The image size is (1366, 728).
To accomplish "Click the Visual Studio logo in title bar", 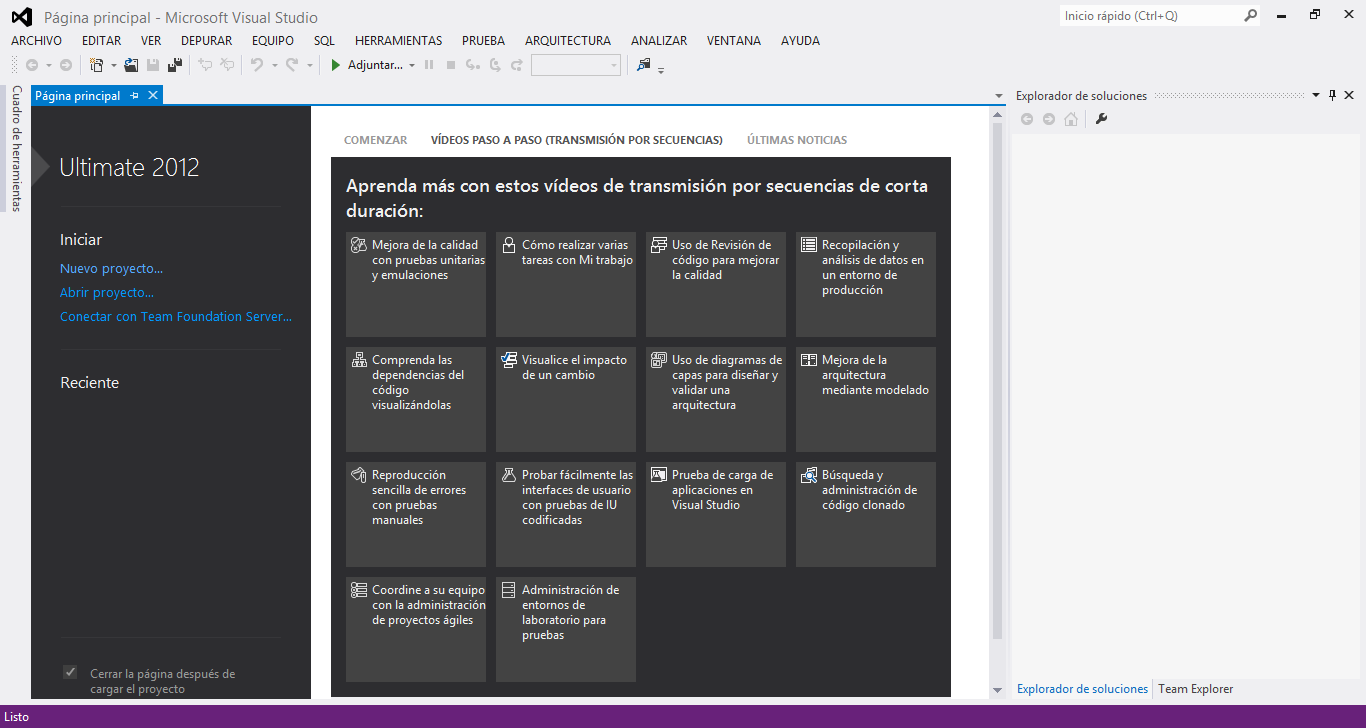I will (21, 17).
